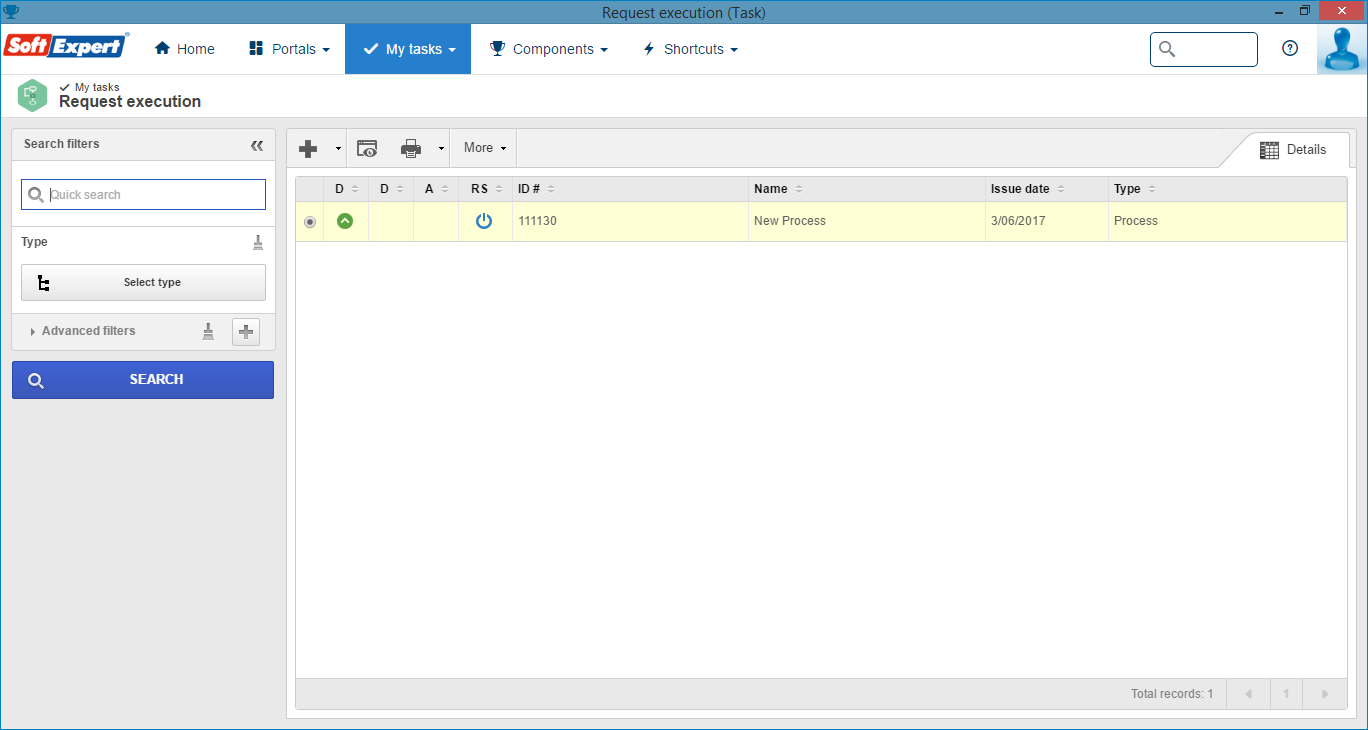Open the Components menu
The image size is (1368, 730).
pyautogui.click(x=548, y=49)
